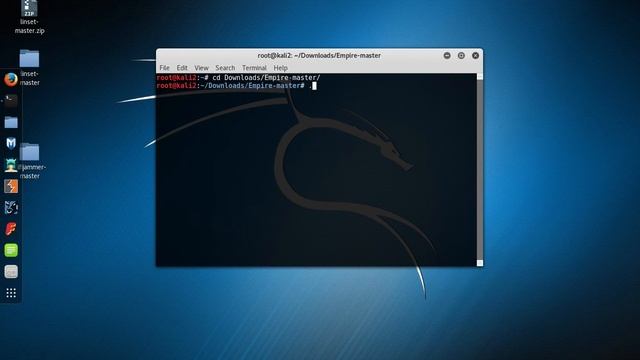Open the terminal Search menu
The height and width of the screenshot is (360, 640).
pos(225,68)
